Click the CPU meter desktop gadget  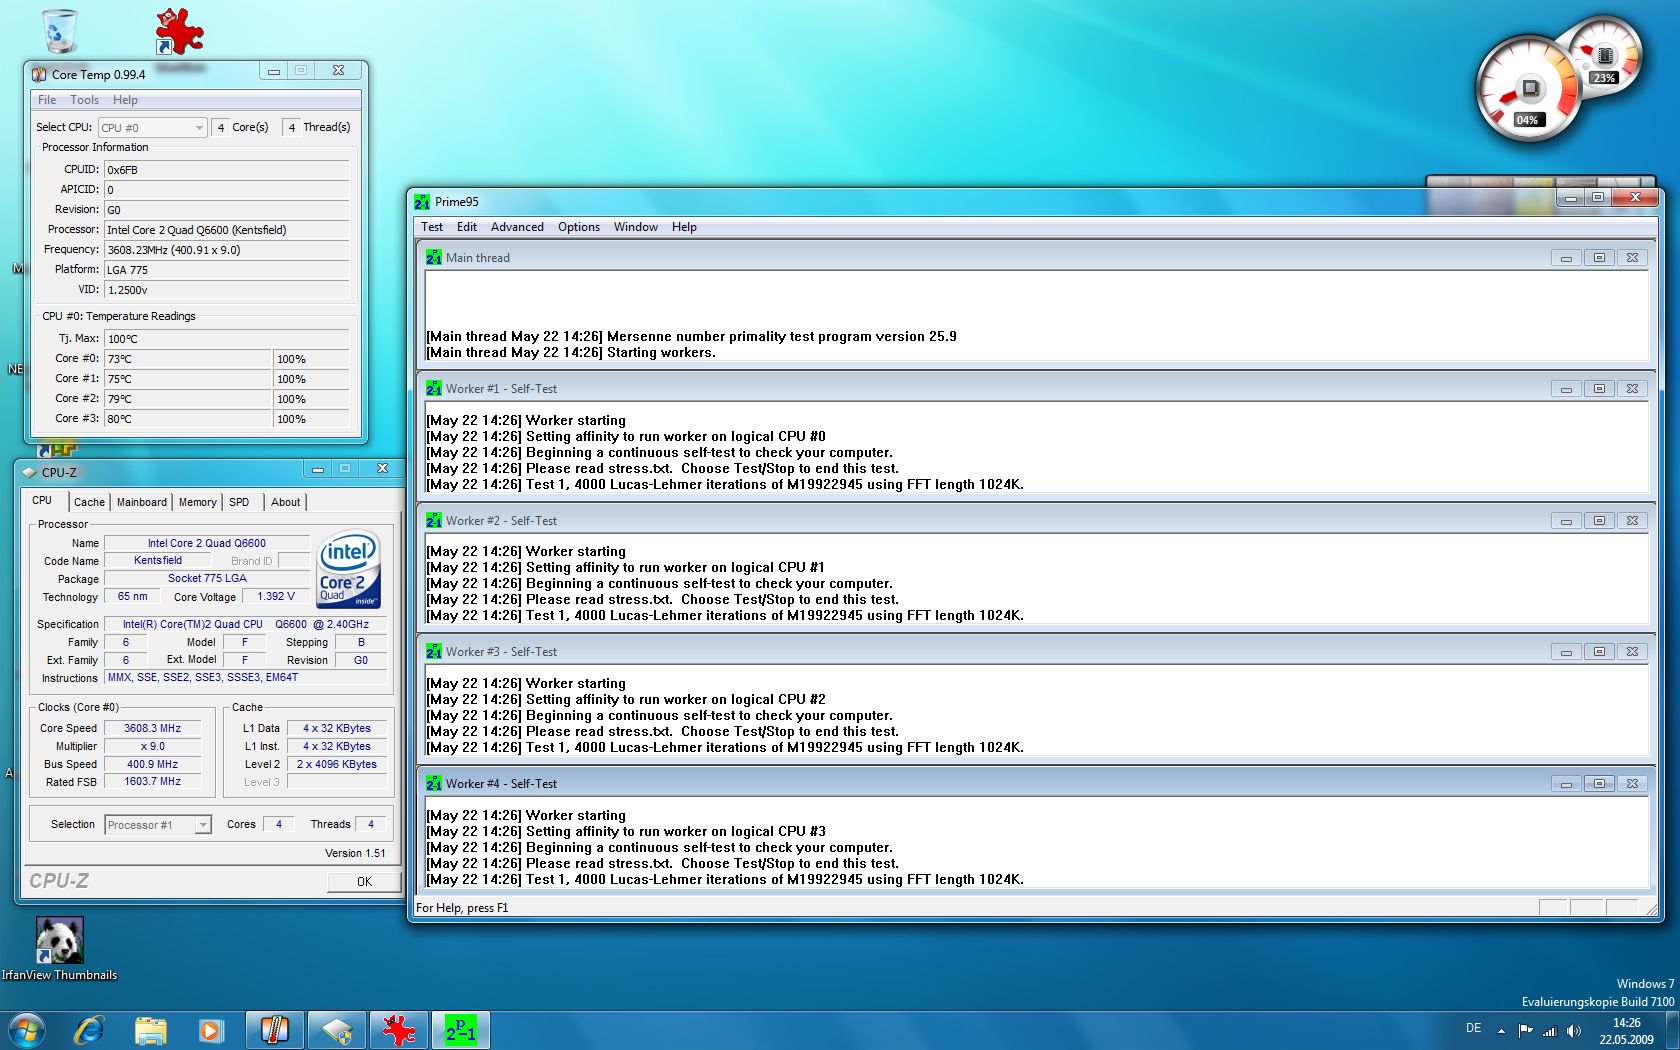coord(1529,90)
